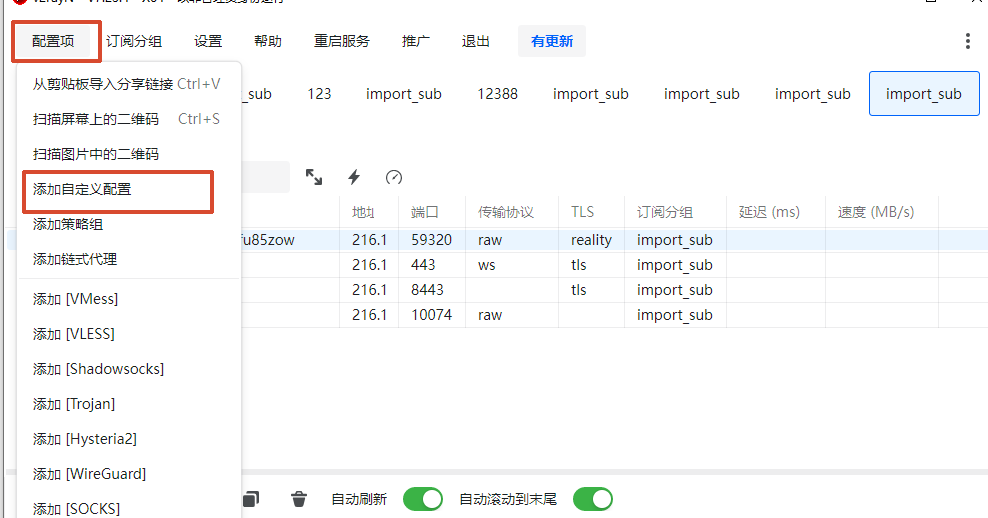The width and height of the screenshot is (988, 518).
Task: Switch to the 123 subscription tab
Action: 319,94
